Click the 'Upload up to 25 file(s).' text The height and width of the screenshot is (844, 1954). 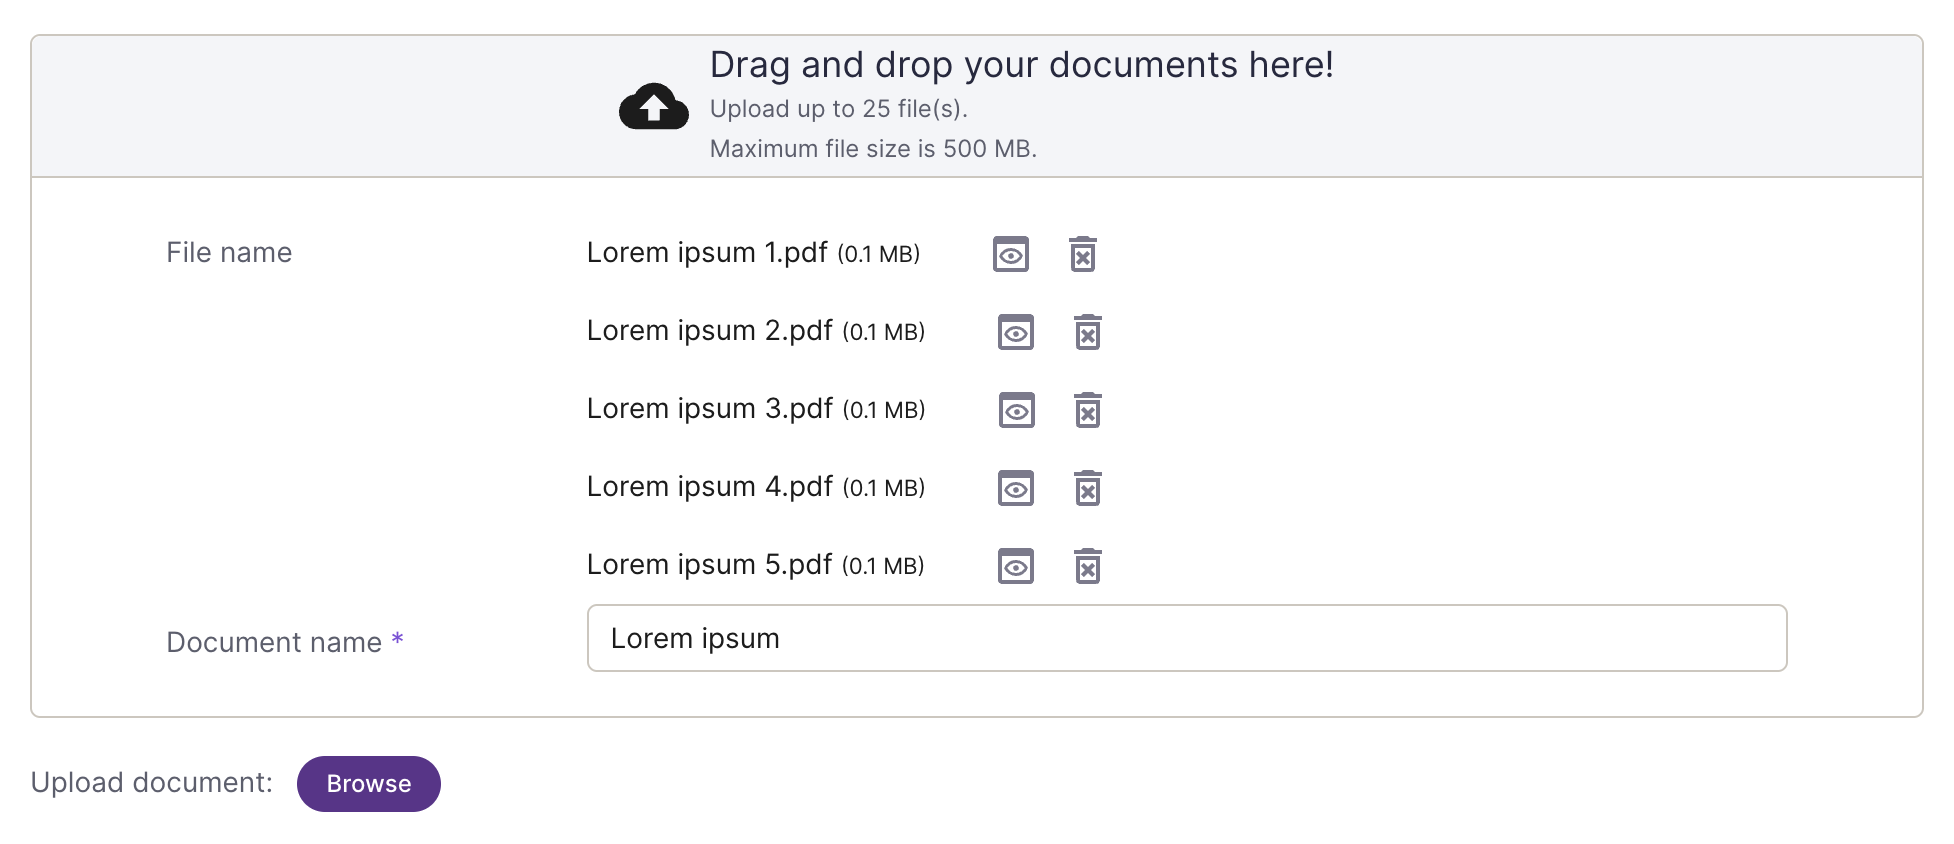839,109
